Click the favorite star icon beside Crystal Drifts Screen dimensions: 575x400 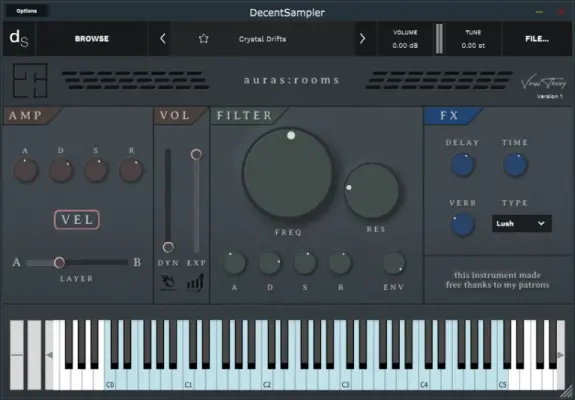204,39
